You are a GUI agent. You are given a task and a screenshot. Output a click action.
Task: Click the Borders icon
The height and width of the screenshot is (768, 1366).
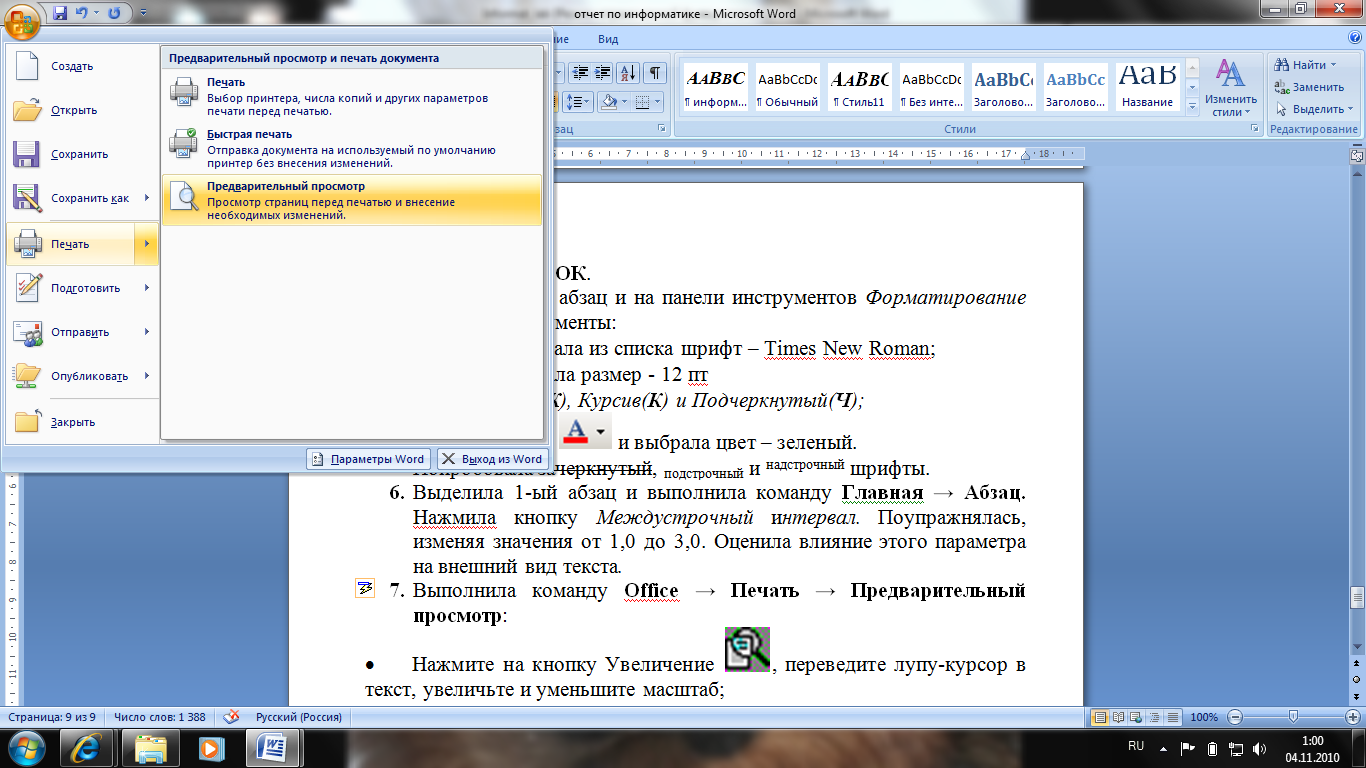[642, 102]
